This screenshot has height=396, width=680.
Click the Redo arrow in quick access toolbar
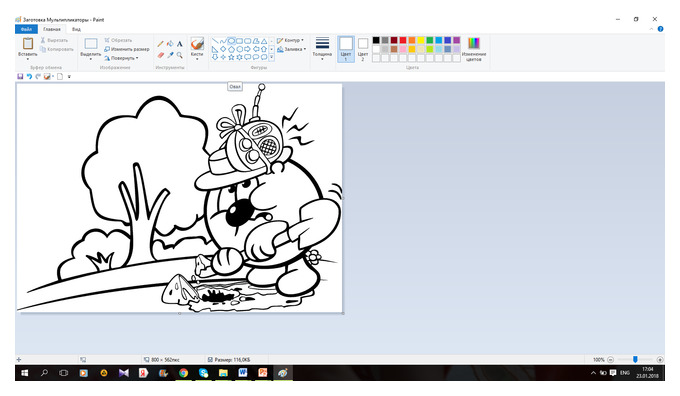pos(38,76)
